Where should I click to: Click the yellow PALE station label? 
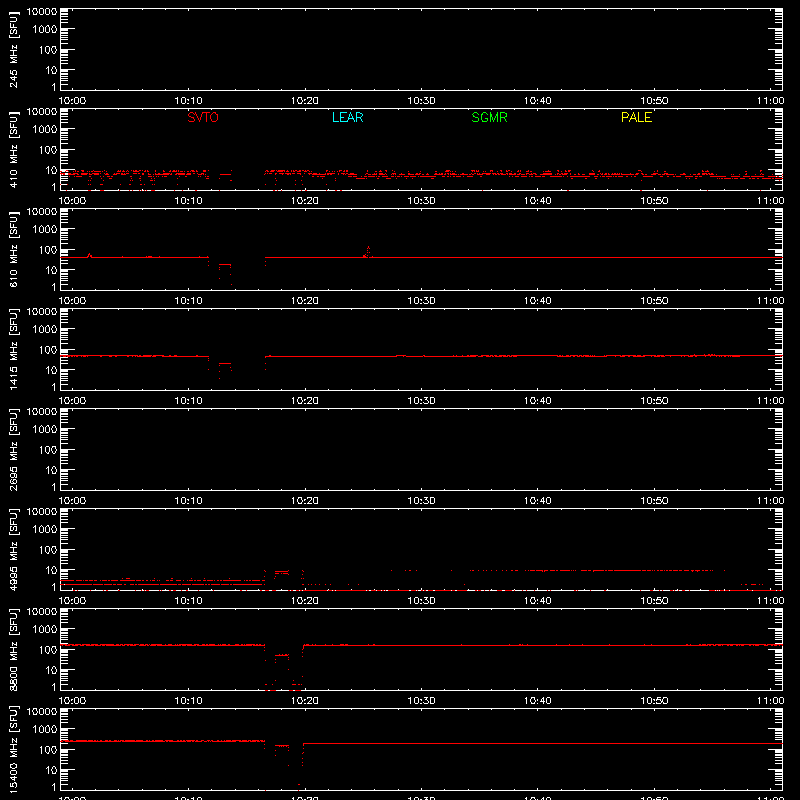636,117
